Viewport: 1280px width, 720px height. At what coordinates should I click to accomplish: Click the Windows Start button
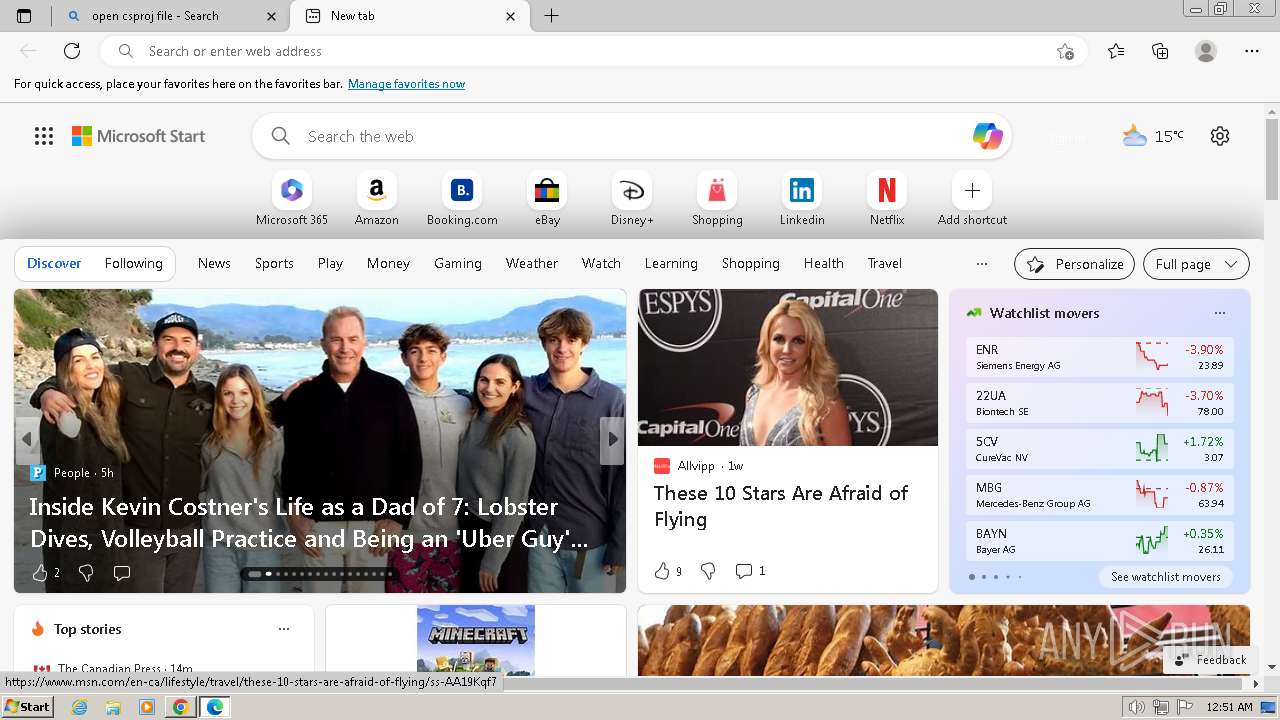[x=27, y=706]
